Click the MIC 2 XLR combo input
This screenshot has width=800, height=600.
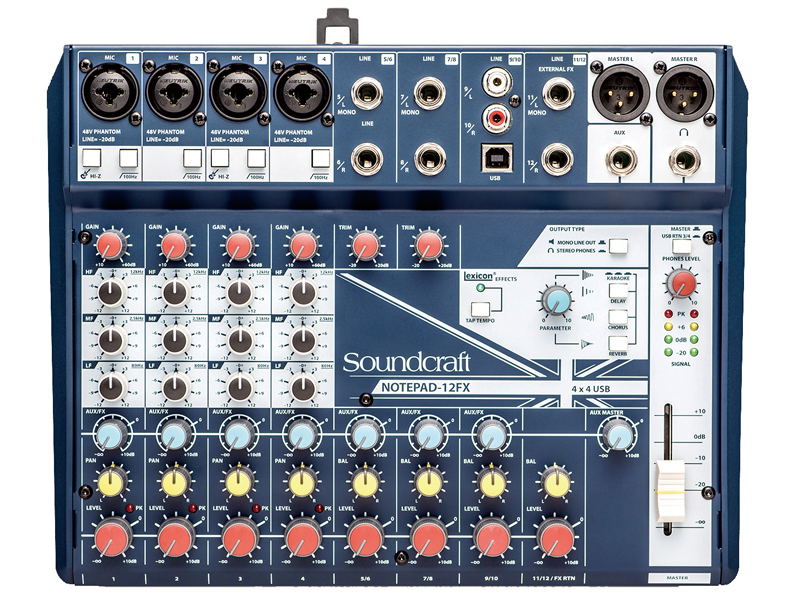174,92
